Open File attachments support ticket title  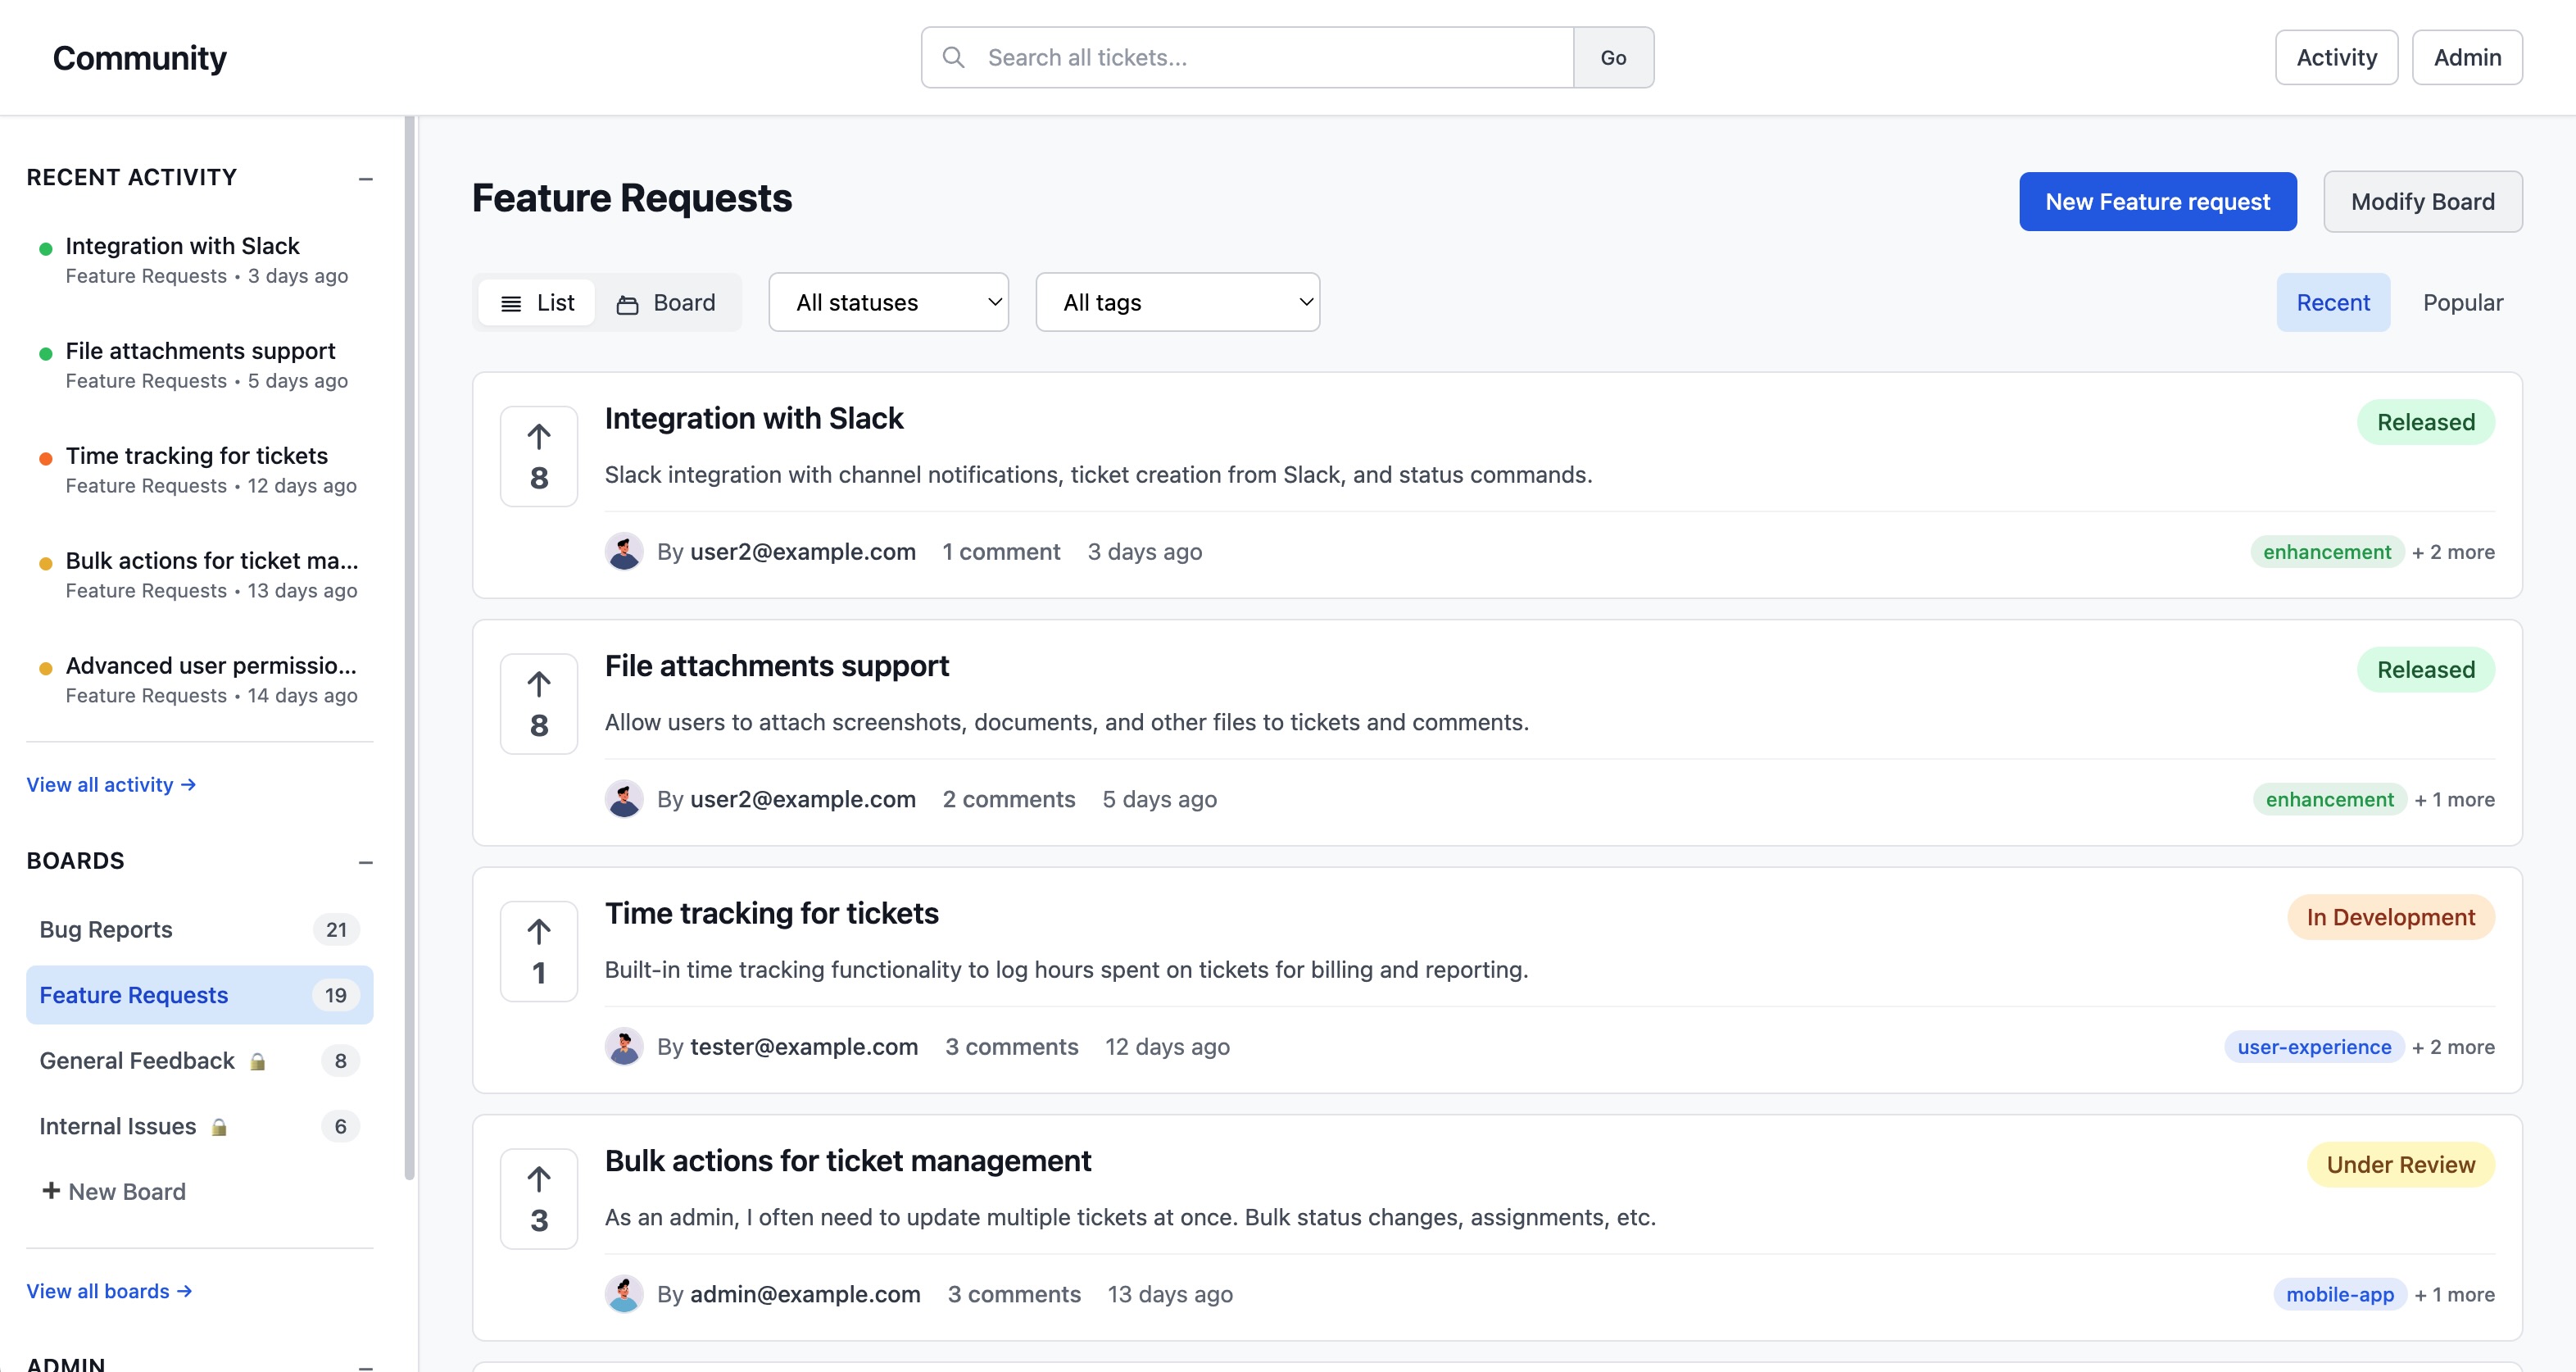click(777, 666)
